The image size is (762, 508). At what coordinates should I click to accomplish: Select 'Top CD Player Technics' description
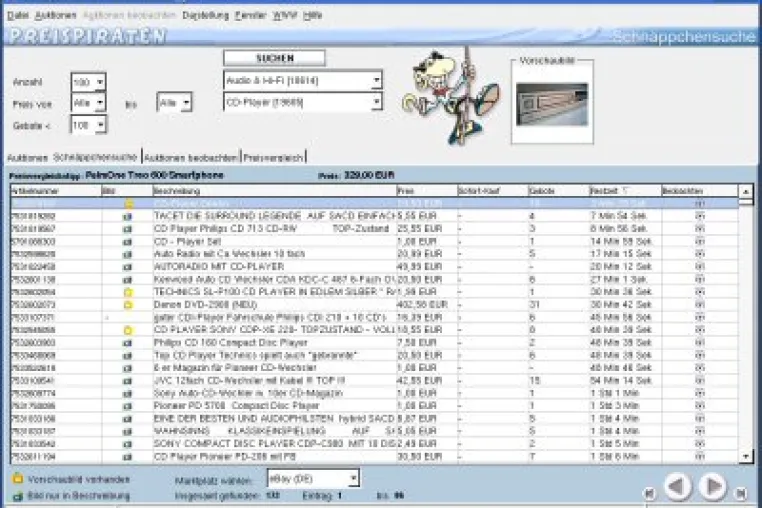click(255, 355)
